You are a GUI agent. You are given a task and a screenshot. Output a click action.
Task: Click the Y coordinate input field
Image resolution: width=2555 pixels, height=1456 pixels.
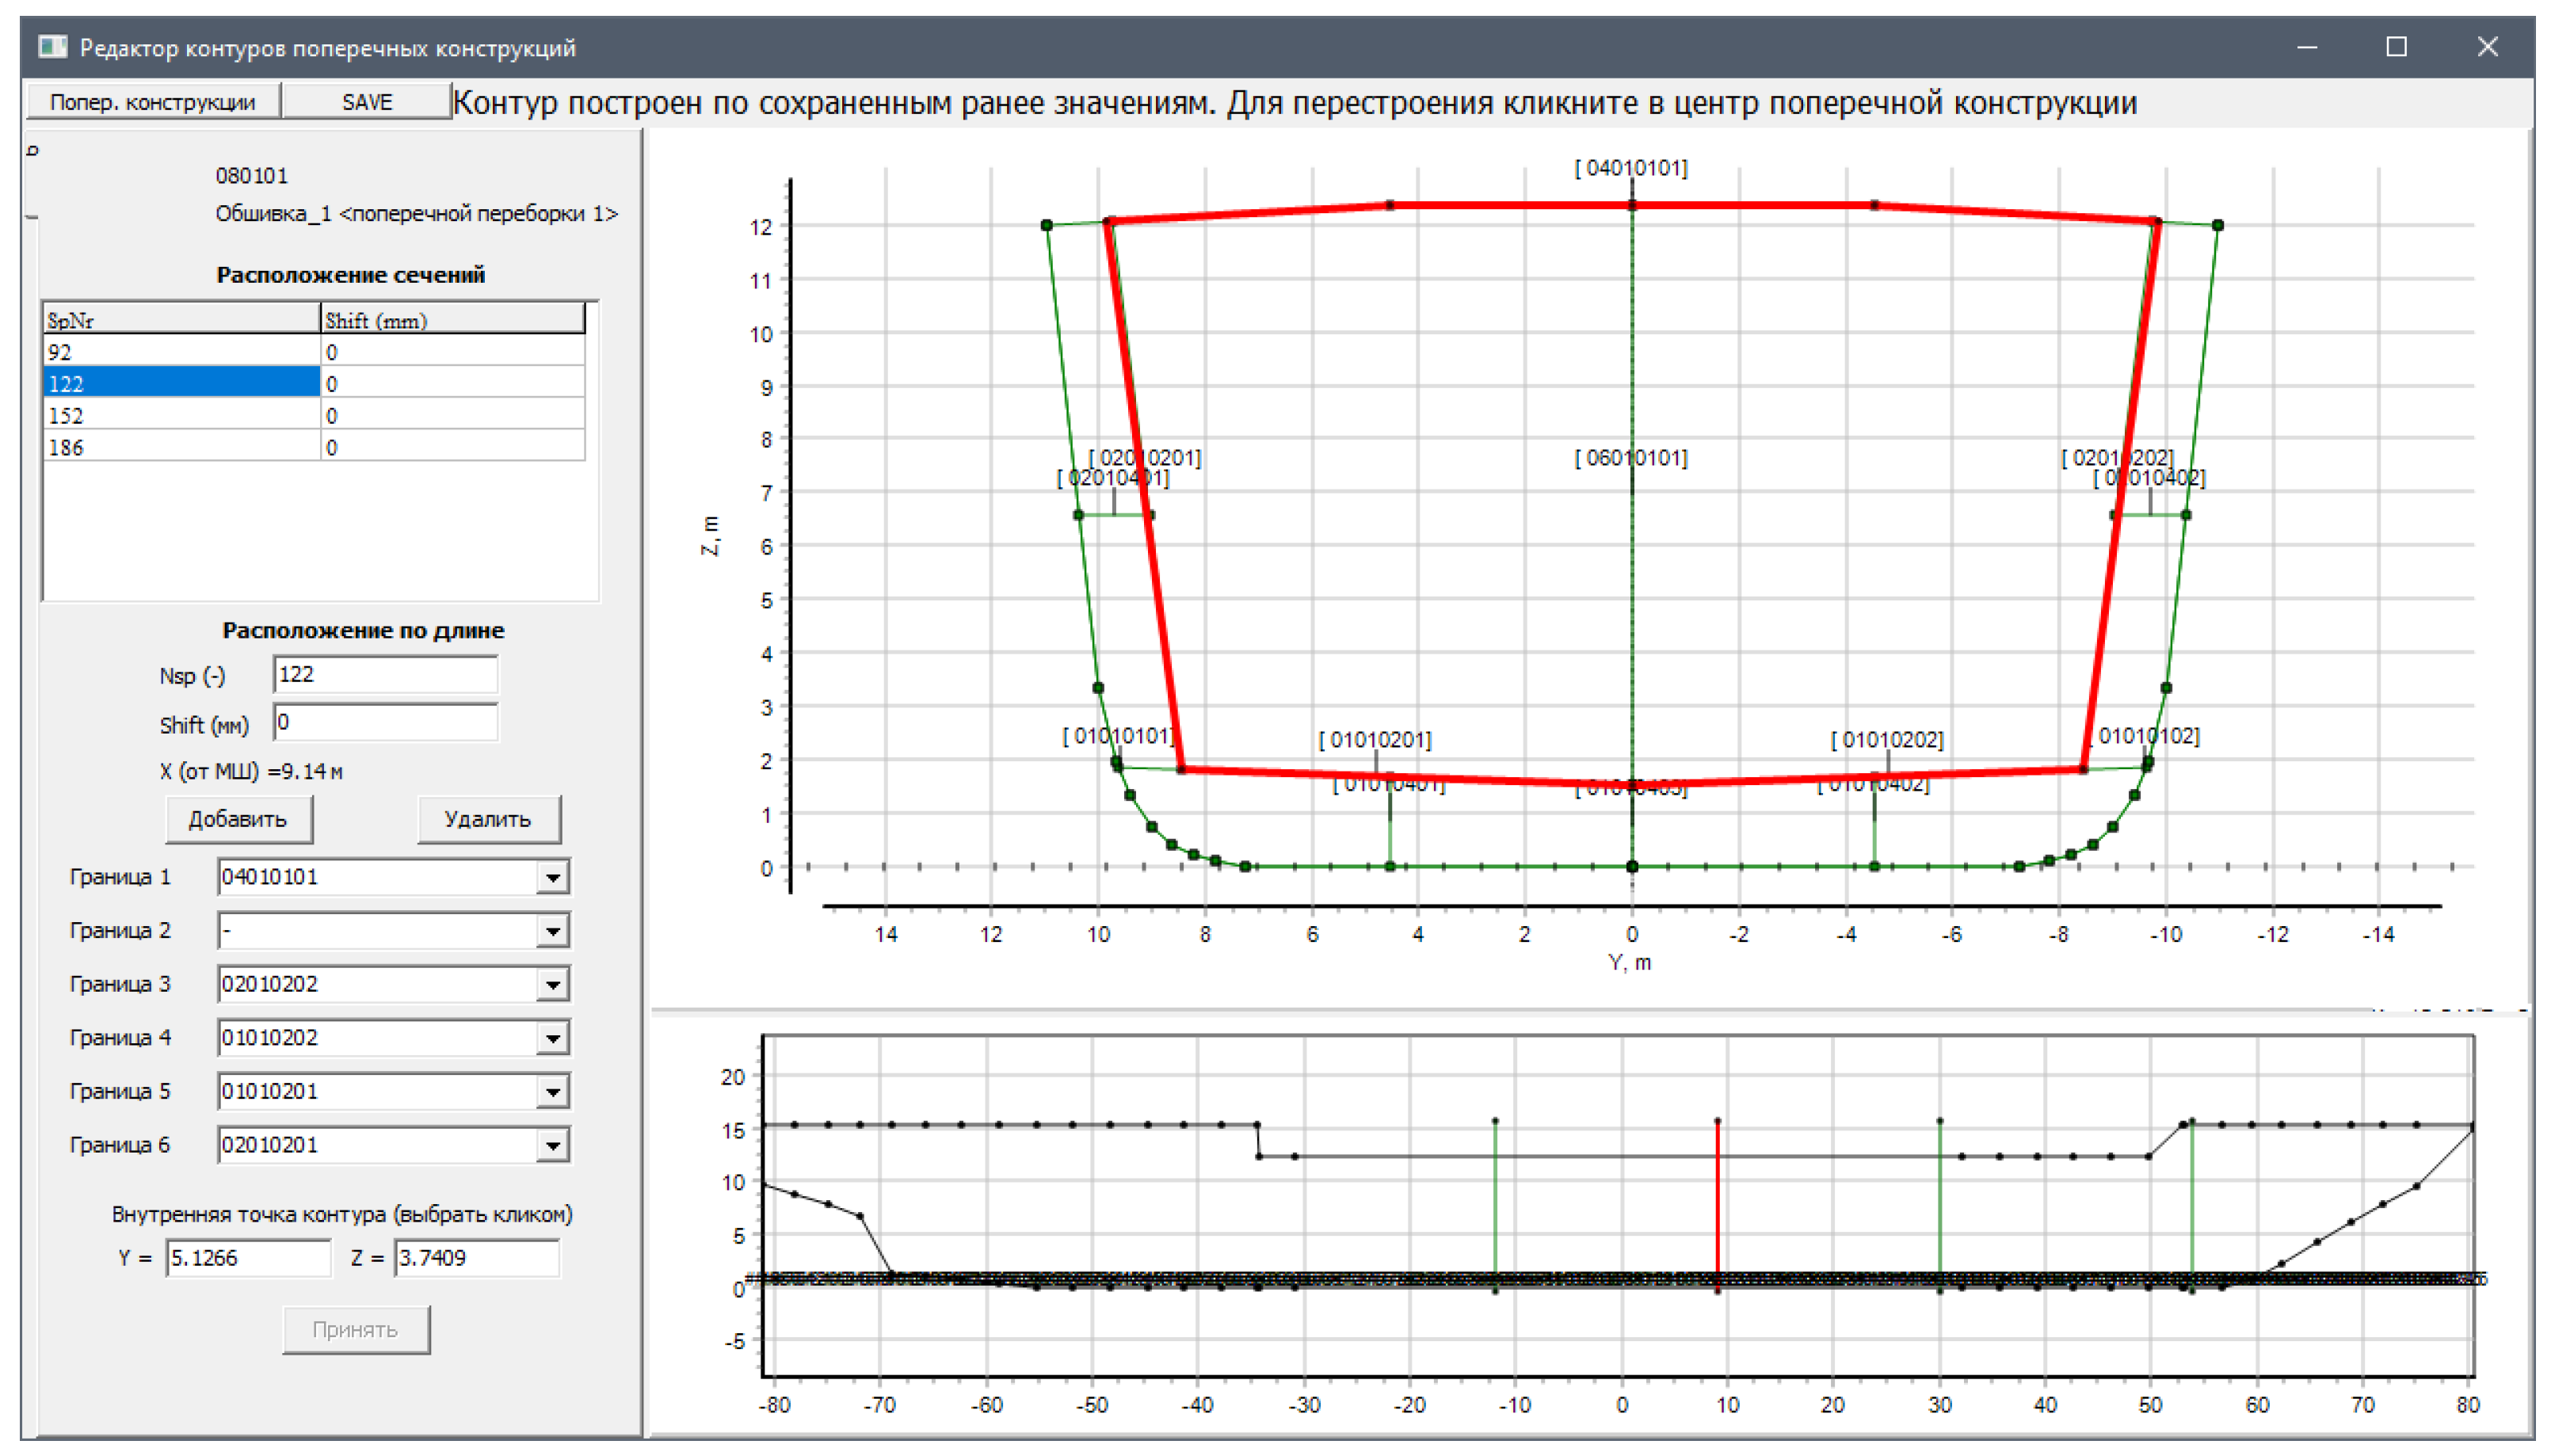click(x=247, y=1257)
